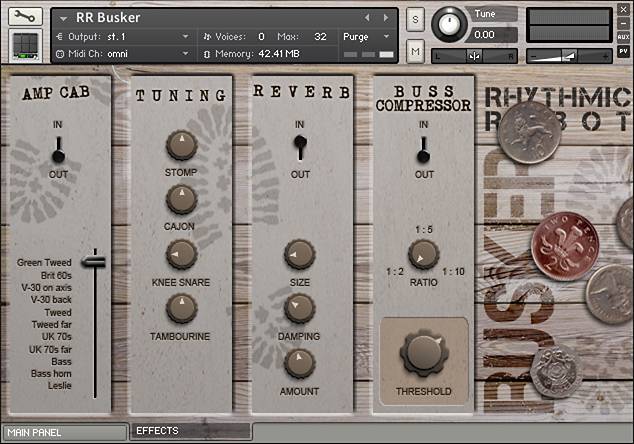This screenshot has height=444, width=634.
Task: Select UK 70s far cabinet
Action: pos(50,349)
